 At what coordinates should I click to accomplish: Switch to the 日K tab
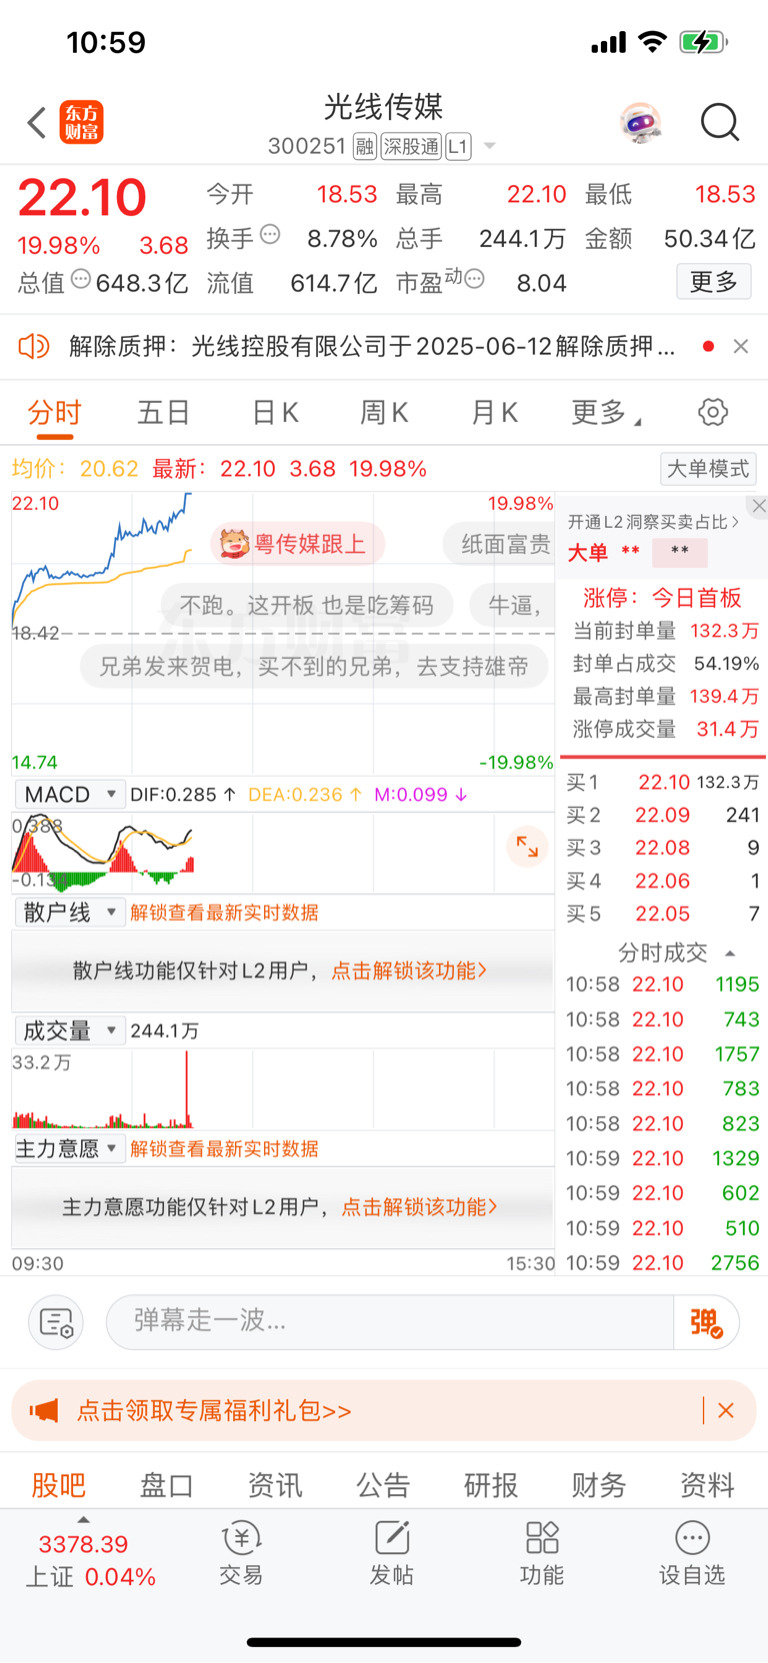tap(275, 412)
